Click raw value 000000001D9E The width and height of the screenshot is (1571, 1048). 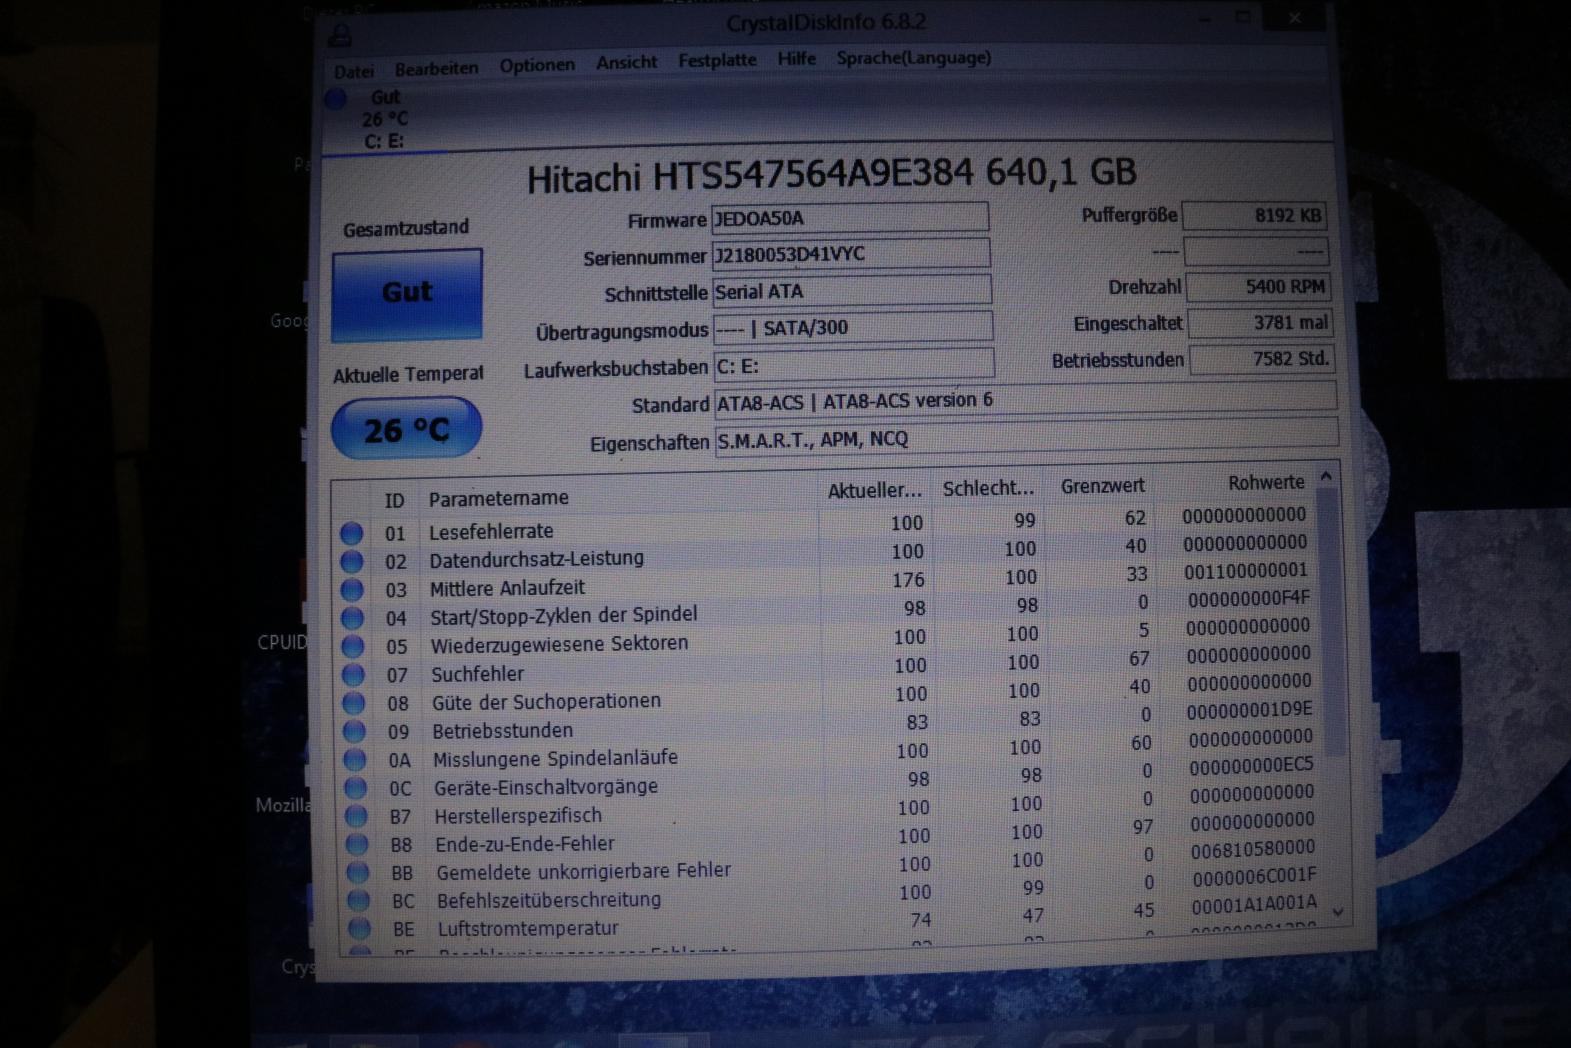[1249, 710]
